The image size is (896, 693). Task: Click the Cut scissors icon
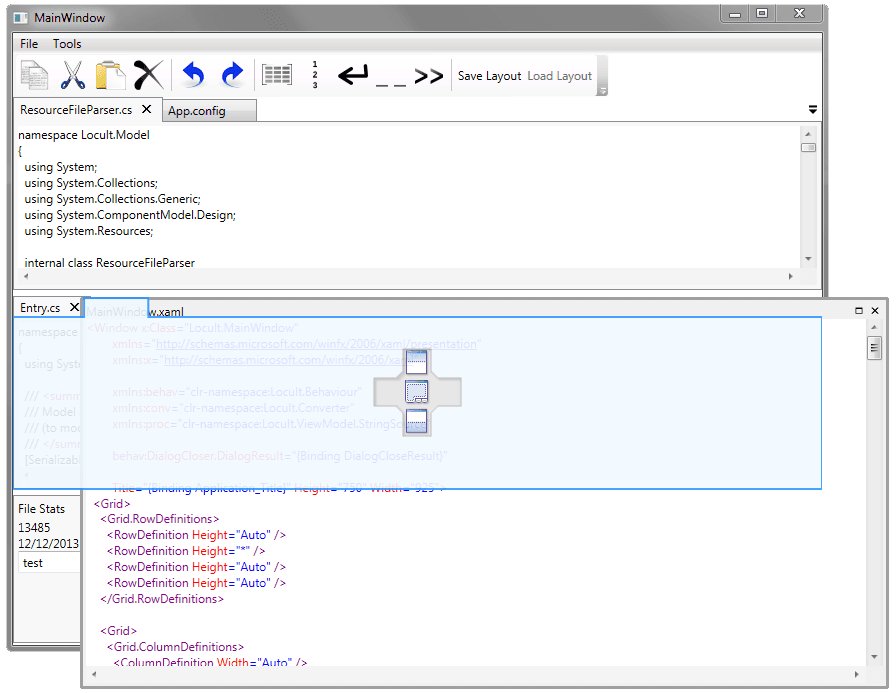(x=72, y=76)
